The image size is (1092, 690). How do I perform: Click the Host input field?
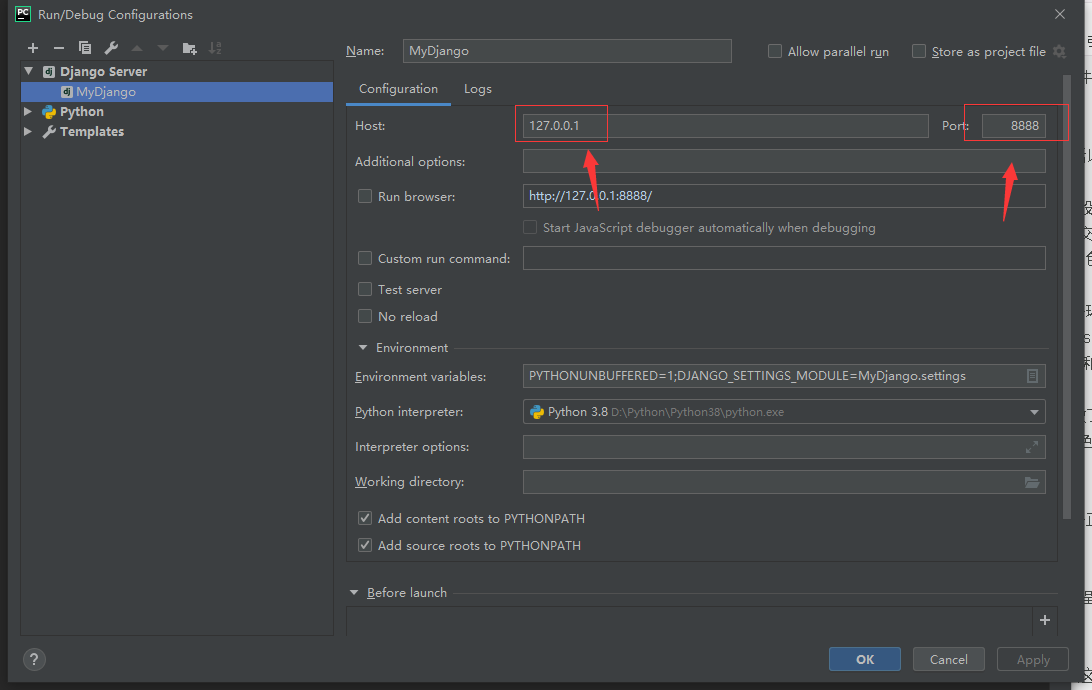[726, 126]
